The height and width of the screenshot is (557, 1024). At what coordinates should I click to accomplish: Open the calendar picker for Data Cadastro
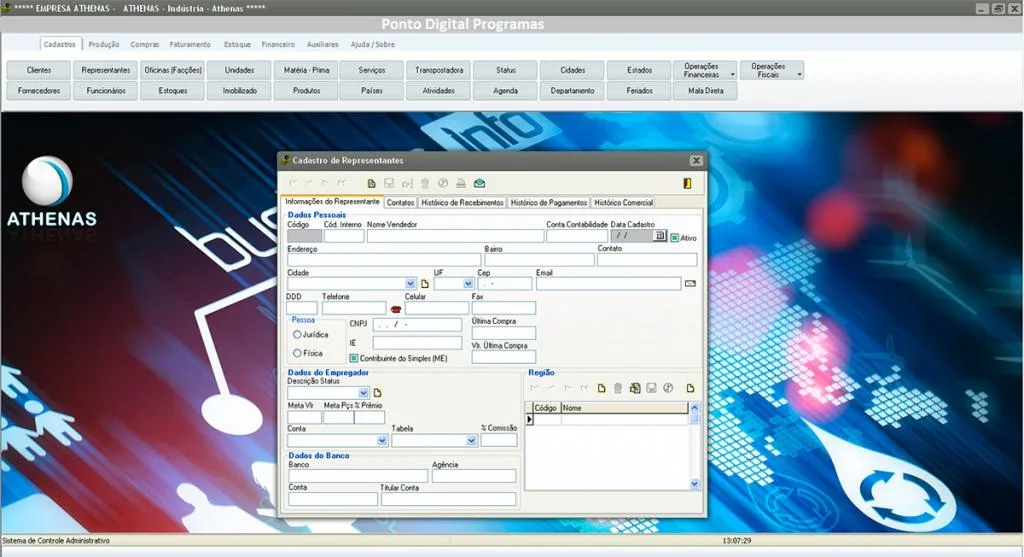point(660,236)
